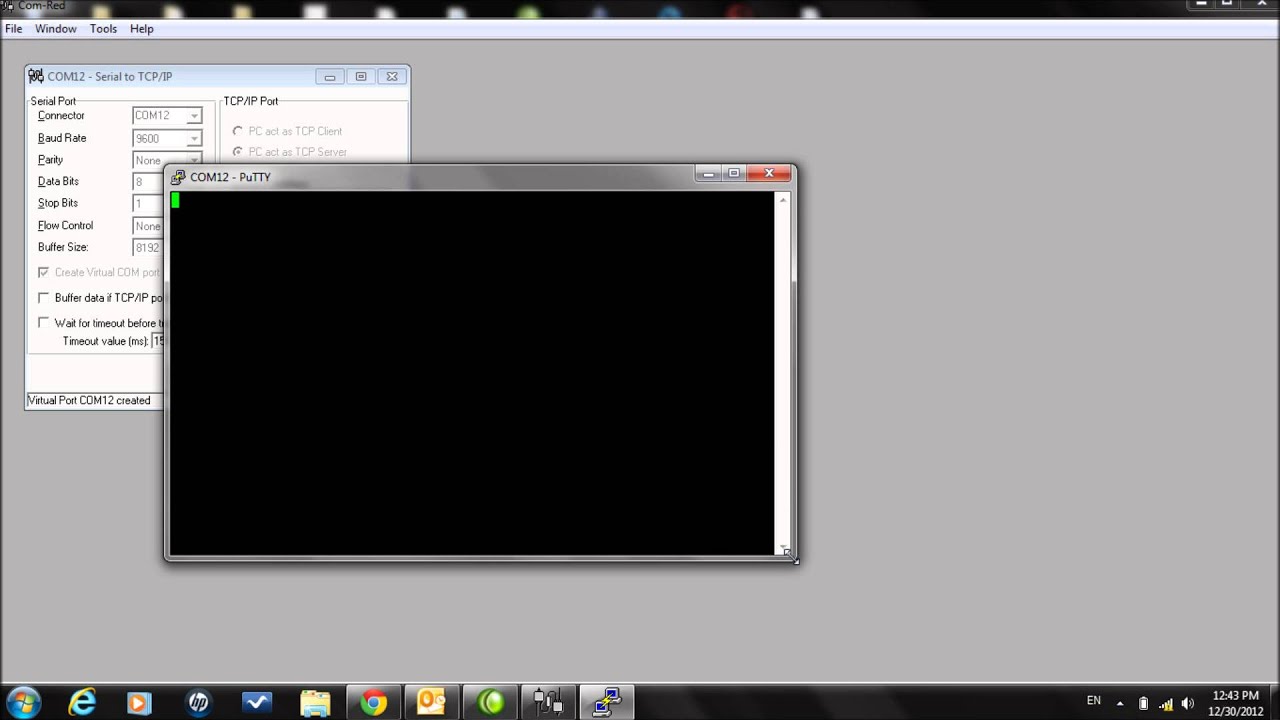Viewport: 1280px width, 720px height.
Task: Click the 'Serial Port' group heading
Action: (x=53, y=101)
